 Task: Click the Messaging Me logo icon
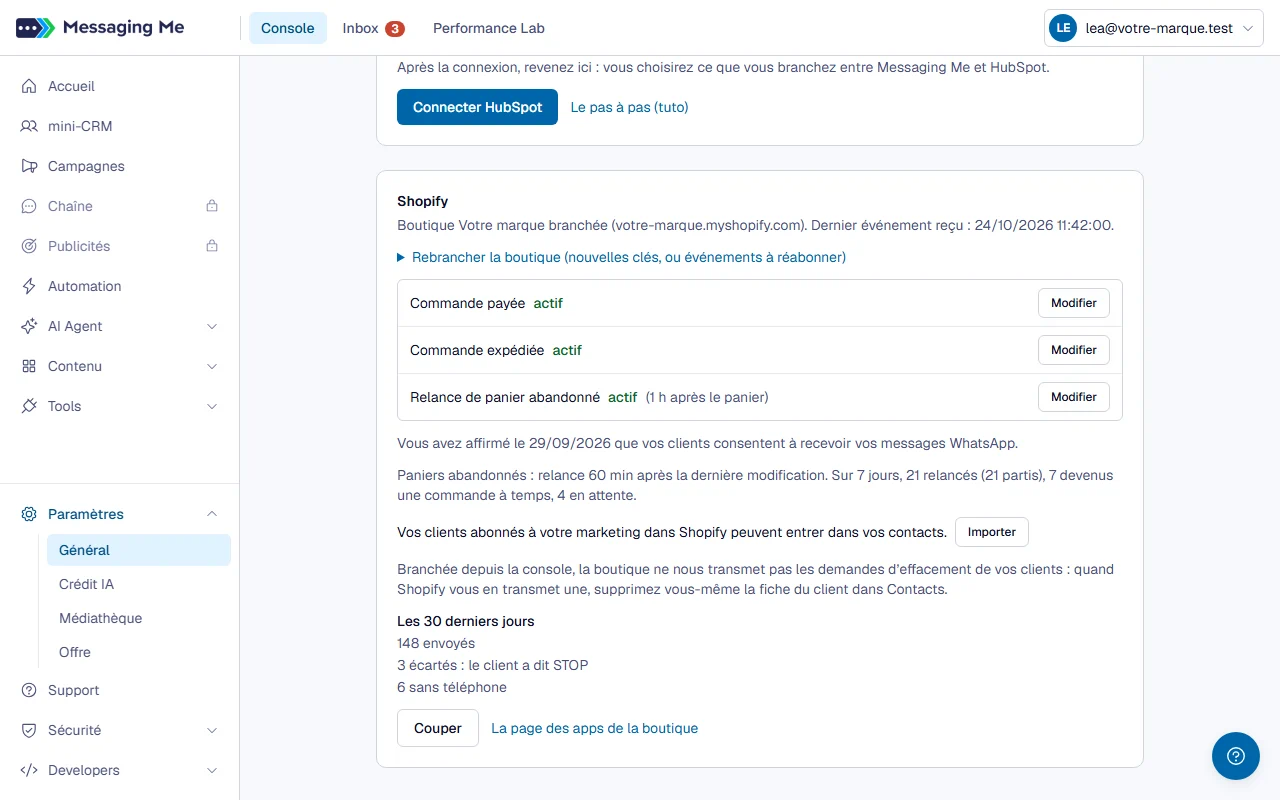pos(35,28)
